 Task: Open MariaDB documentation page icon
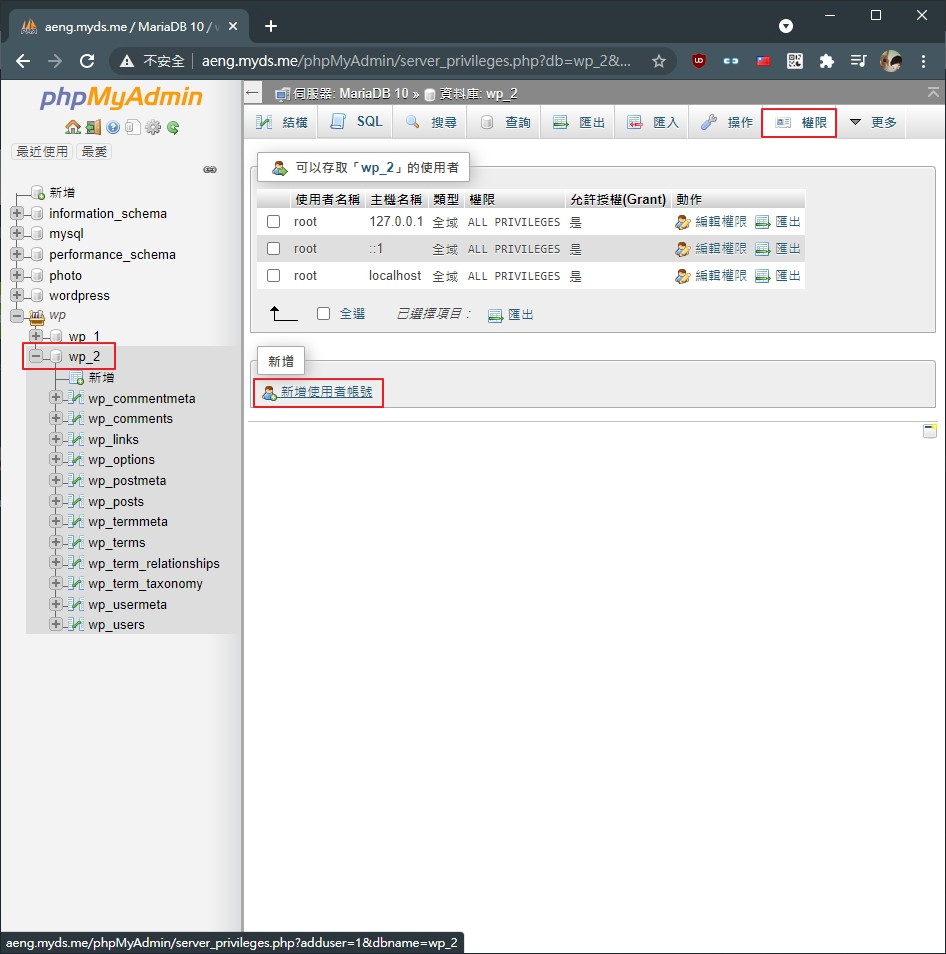coord(133,127)
